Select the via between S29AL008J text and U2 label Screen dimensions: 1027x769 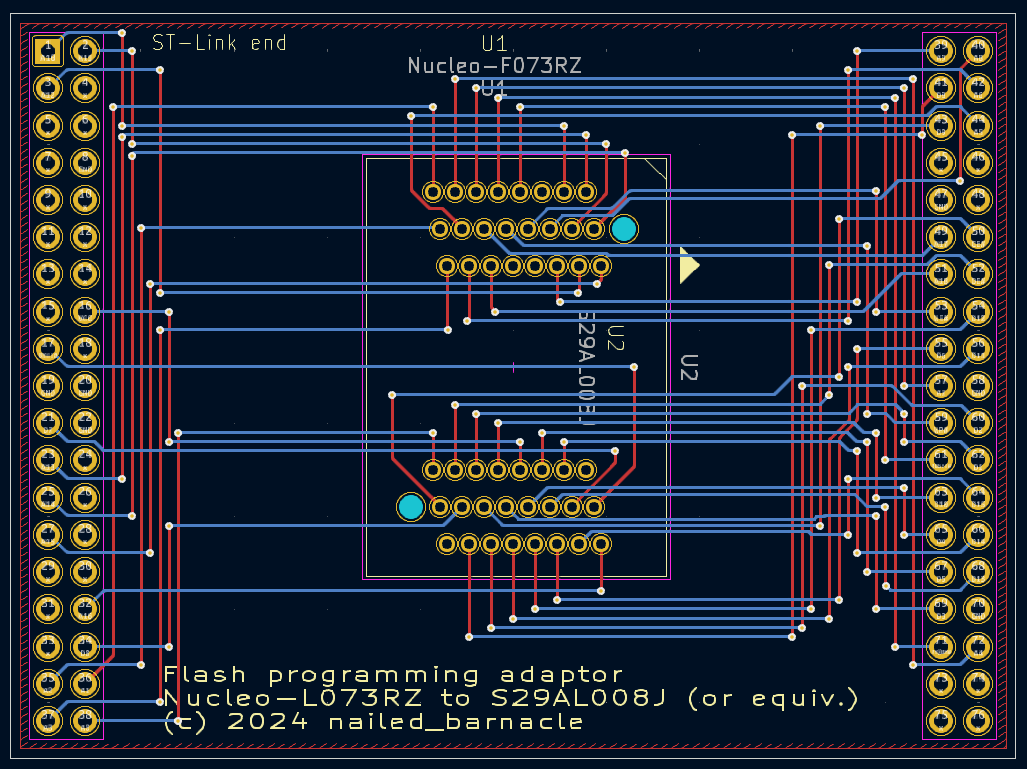point(634,368)
